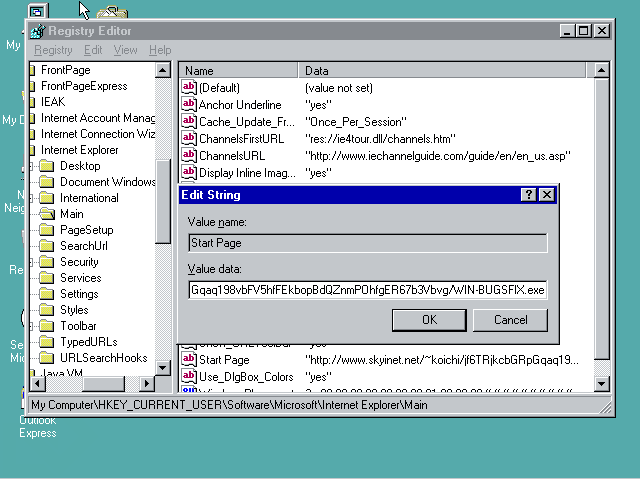640x480 pixels.
Task: Click the Start Page string icon
Action: [189, 360]
